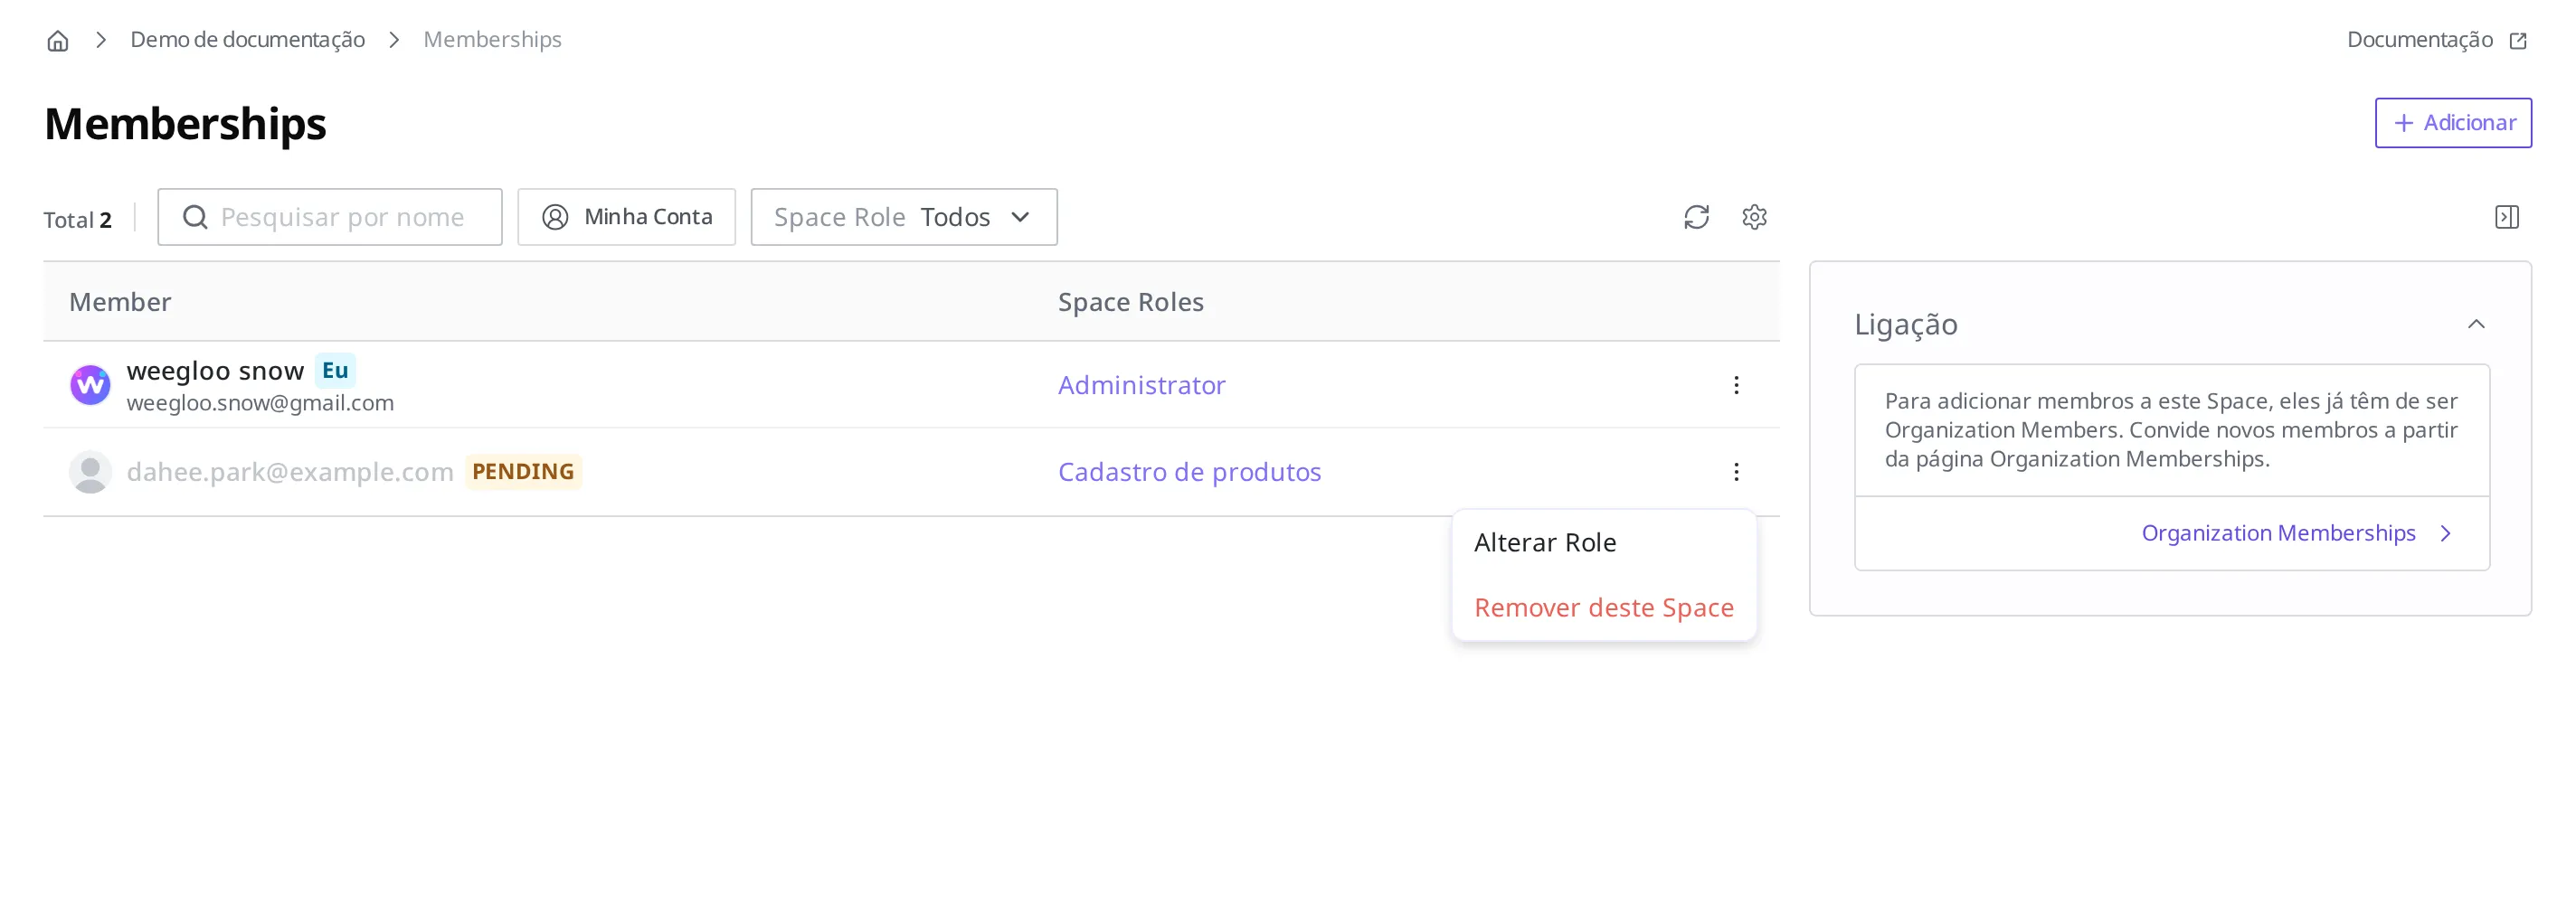The image size is (2576, 904).
Task: Toggle more options for dahee.park row
Action: tap(1736, 472)
